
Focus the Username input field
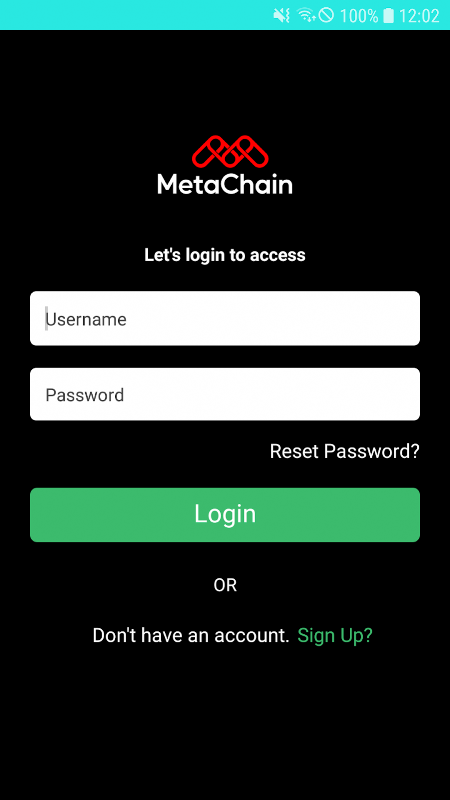[225, 318]
